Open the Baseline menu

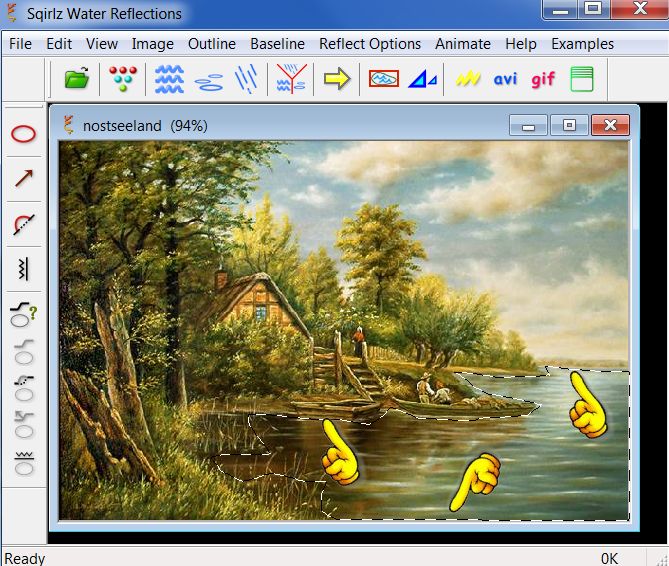277,44
